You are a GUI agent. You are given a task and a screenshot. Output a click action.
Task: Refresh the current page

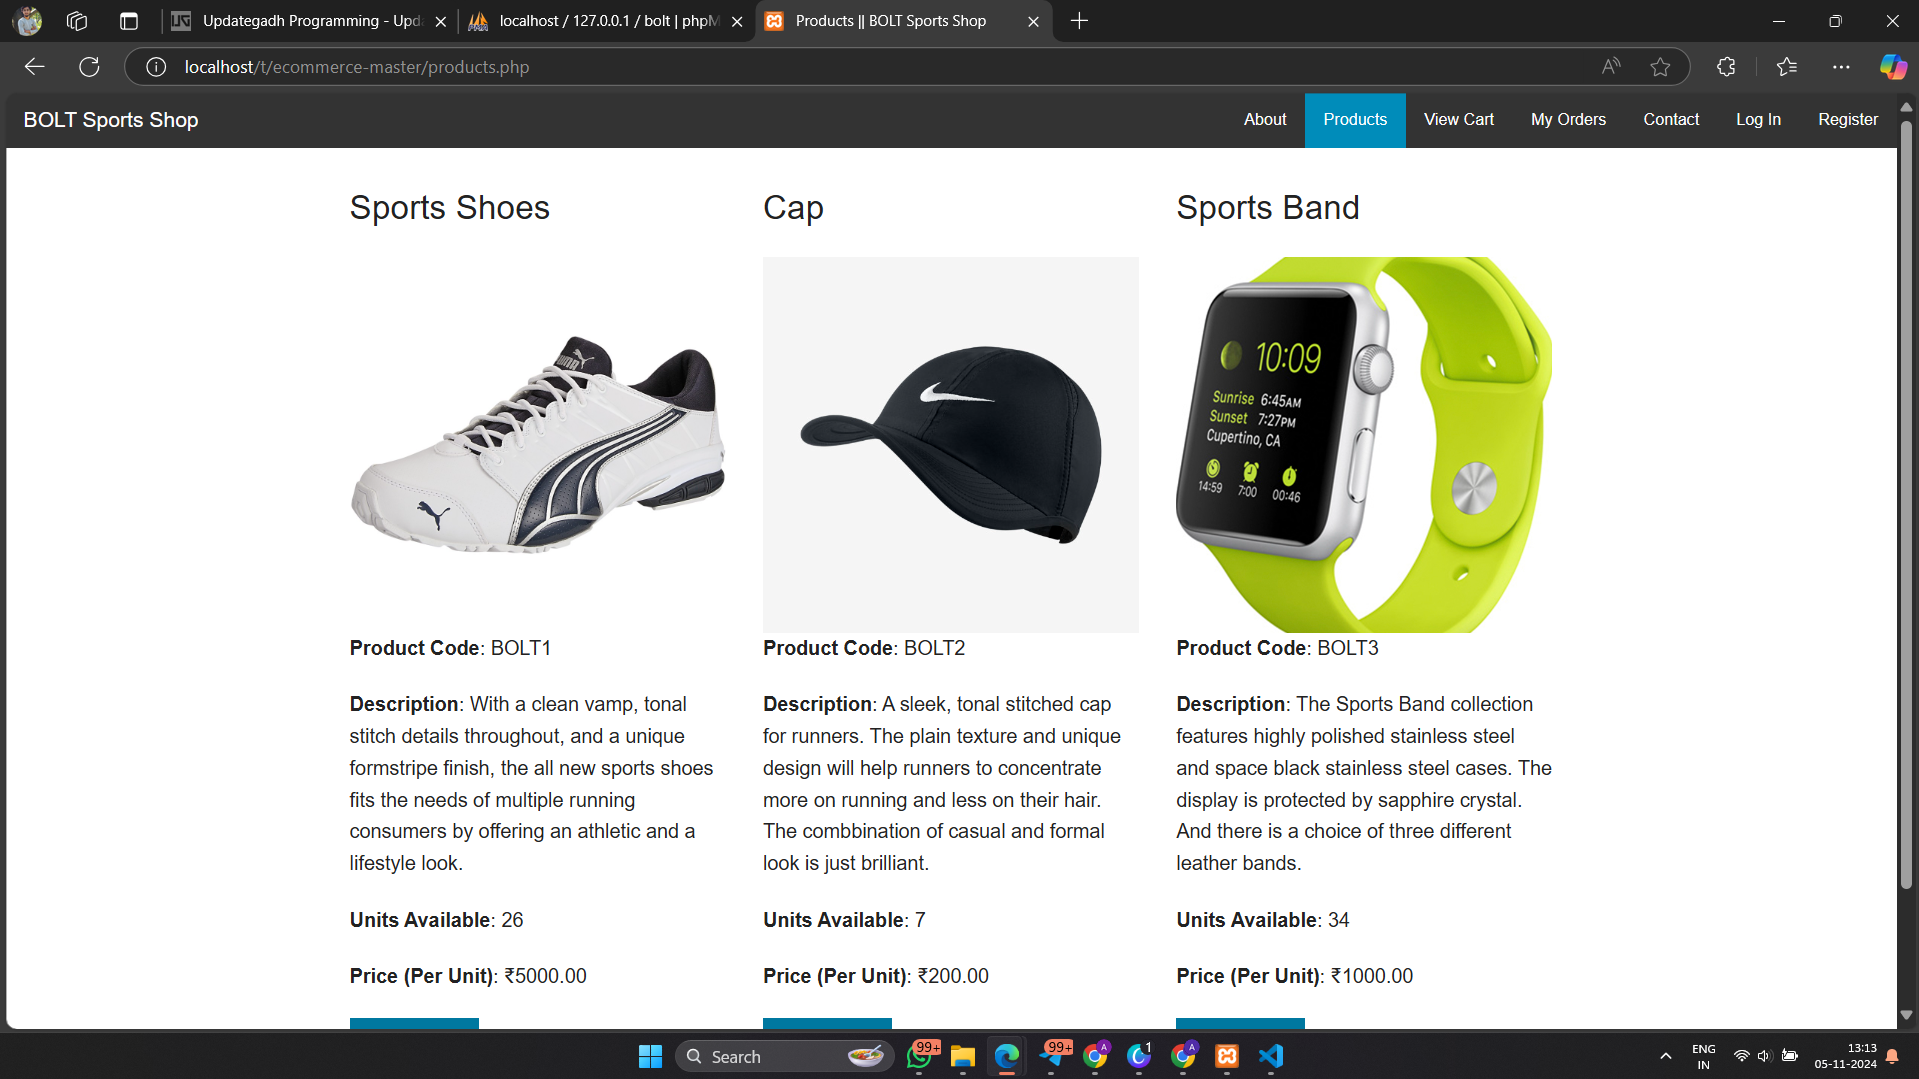[89, 67]
